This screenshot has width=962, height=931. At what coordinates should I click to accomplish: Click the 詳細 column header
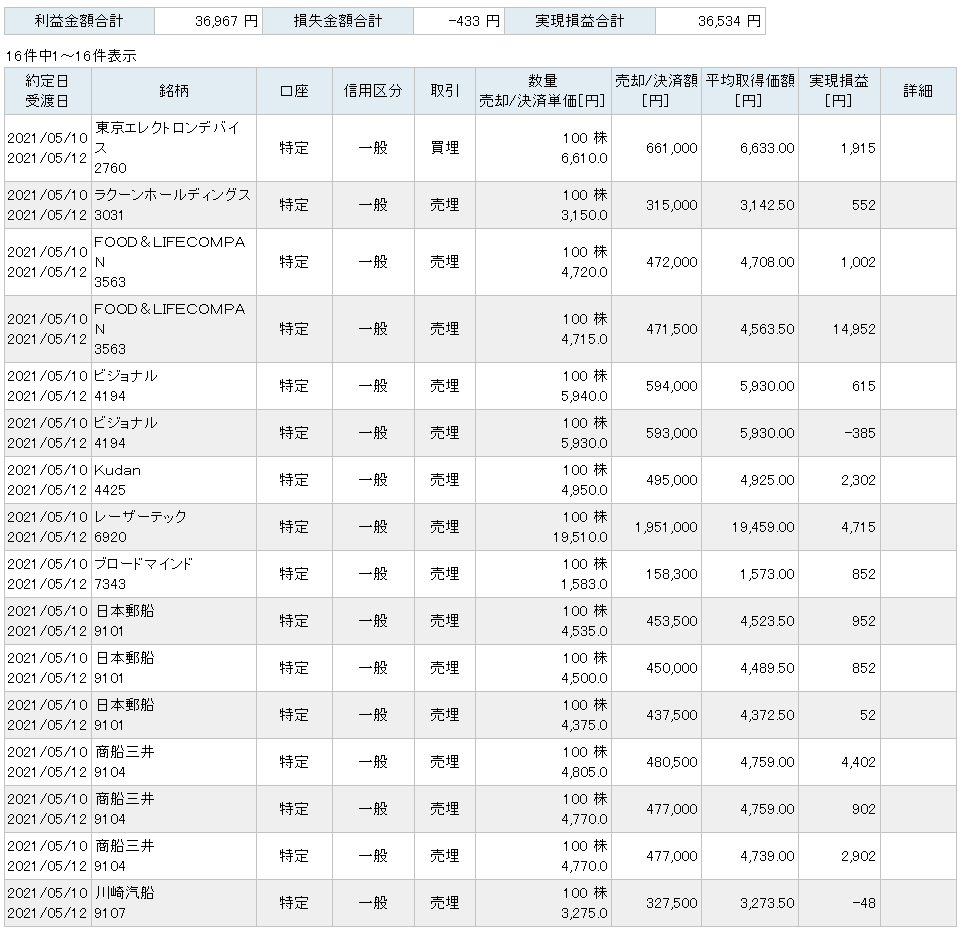918,91
